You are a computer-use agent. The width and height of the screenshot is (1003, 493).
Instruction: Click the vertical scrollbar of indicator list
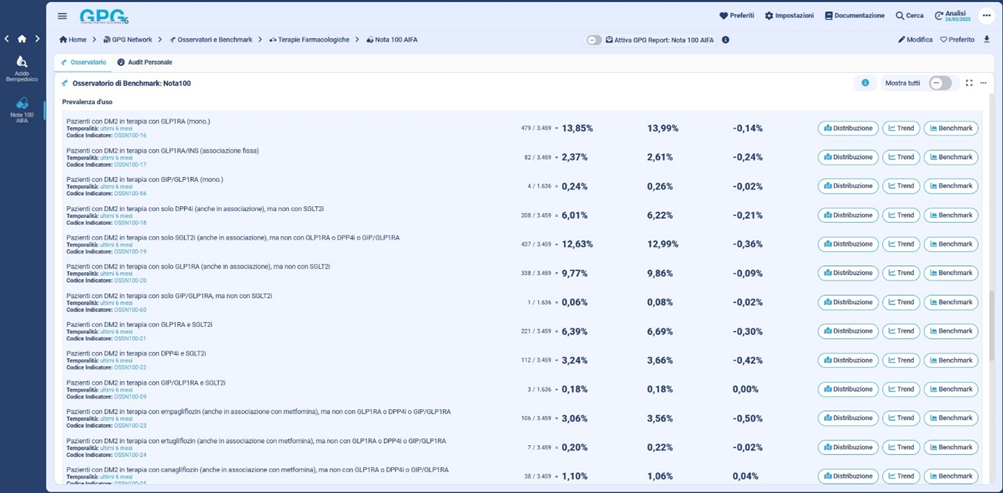click(x=991, y=320)
